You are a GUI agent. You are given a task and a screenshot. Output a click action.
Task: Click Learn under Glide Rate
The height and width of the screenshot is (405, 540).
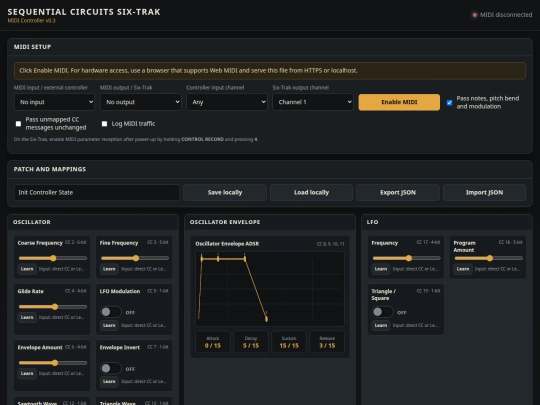pyautogui.click(x=27, y=317)
